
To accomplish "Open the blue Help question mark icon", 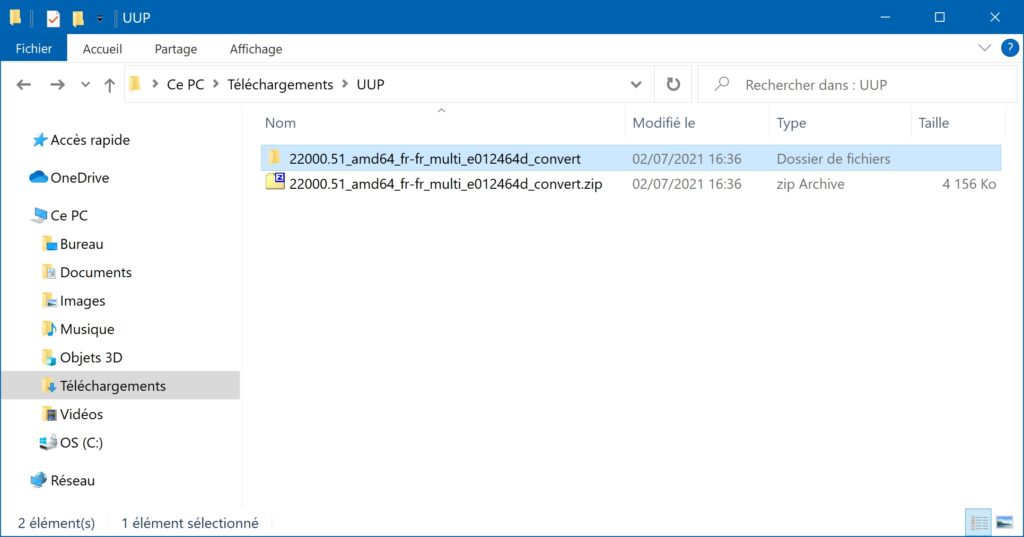I will tap(1010, 48).
